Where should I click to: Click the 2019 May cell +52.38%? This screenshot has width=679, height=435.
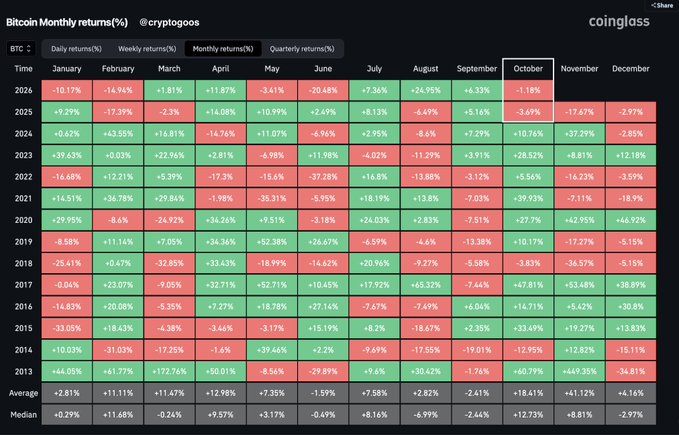click(x=272, y=242)
